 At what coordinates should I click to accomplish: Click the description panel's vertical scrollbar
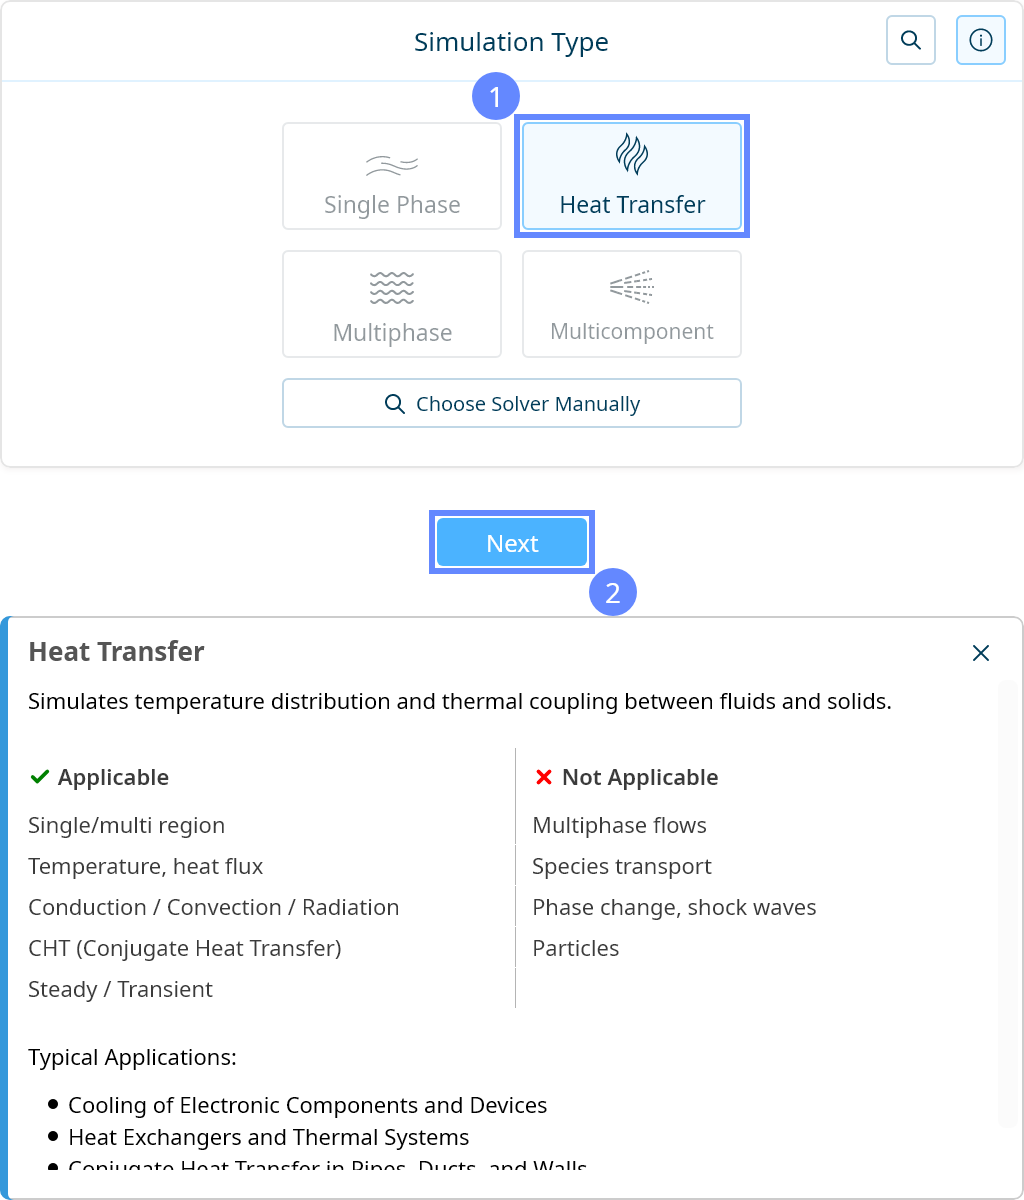point(1007,900)
